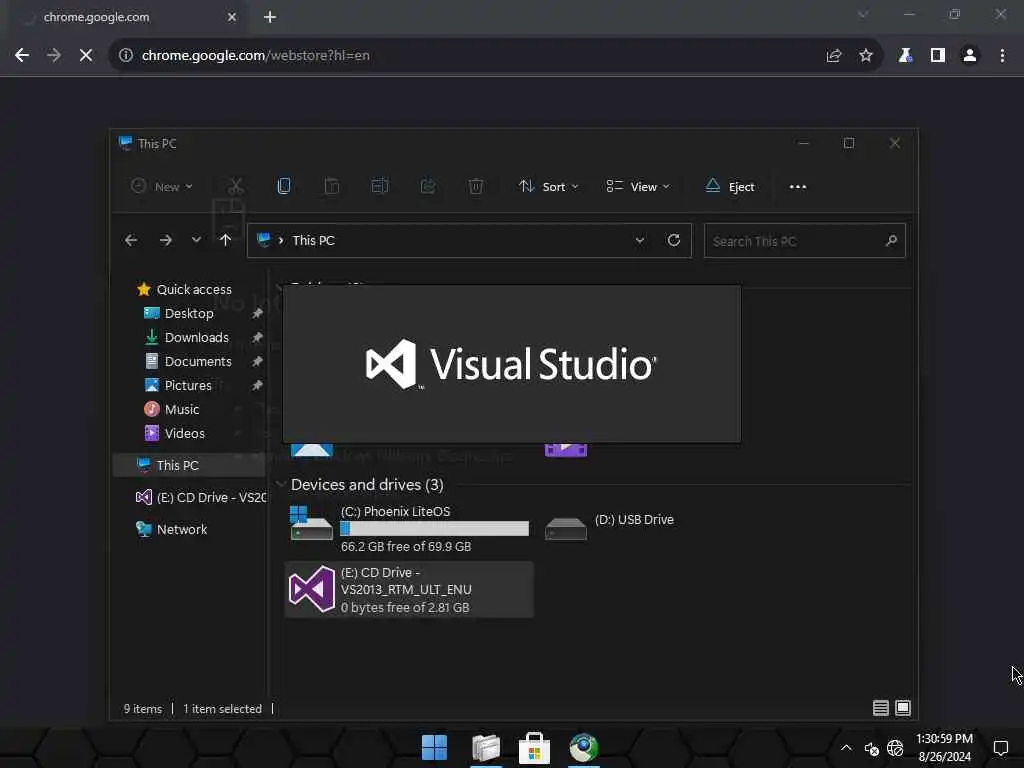Screen dimensions: 1024x768
Task: Open Chrome three-dot menu
Action: [1002, 56]
